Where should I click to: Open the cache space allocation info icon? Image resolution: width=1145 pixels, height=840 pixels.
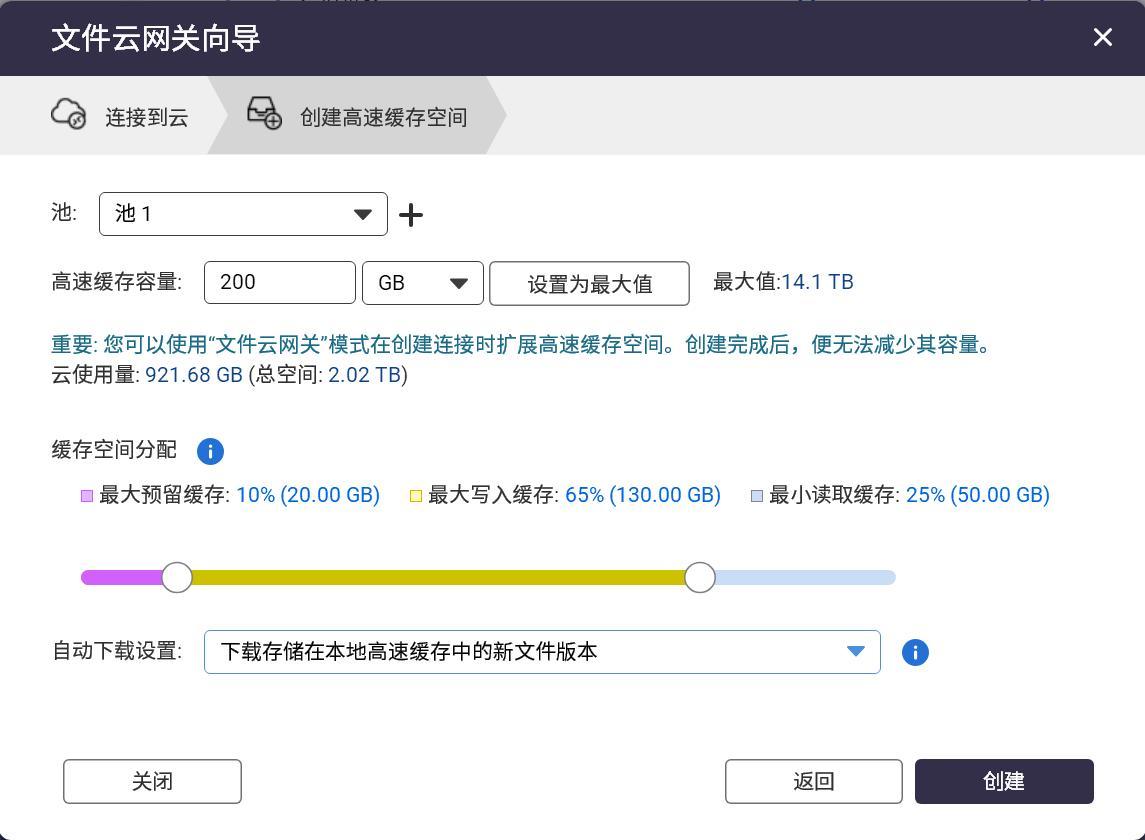click(210, 451)
